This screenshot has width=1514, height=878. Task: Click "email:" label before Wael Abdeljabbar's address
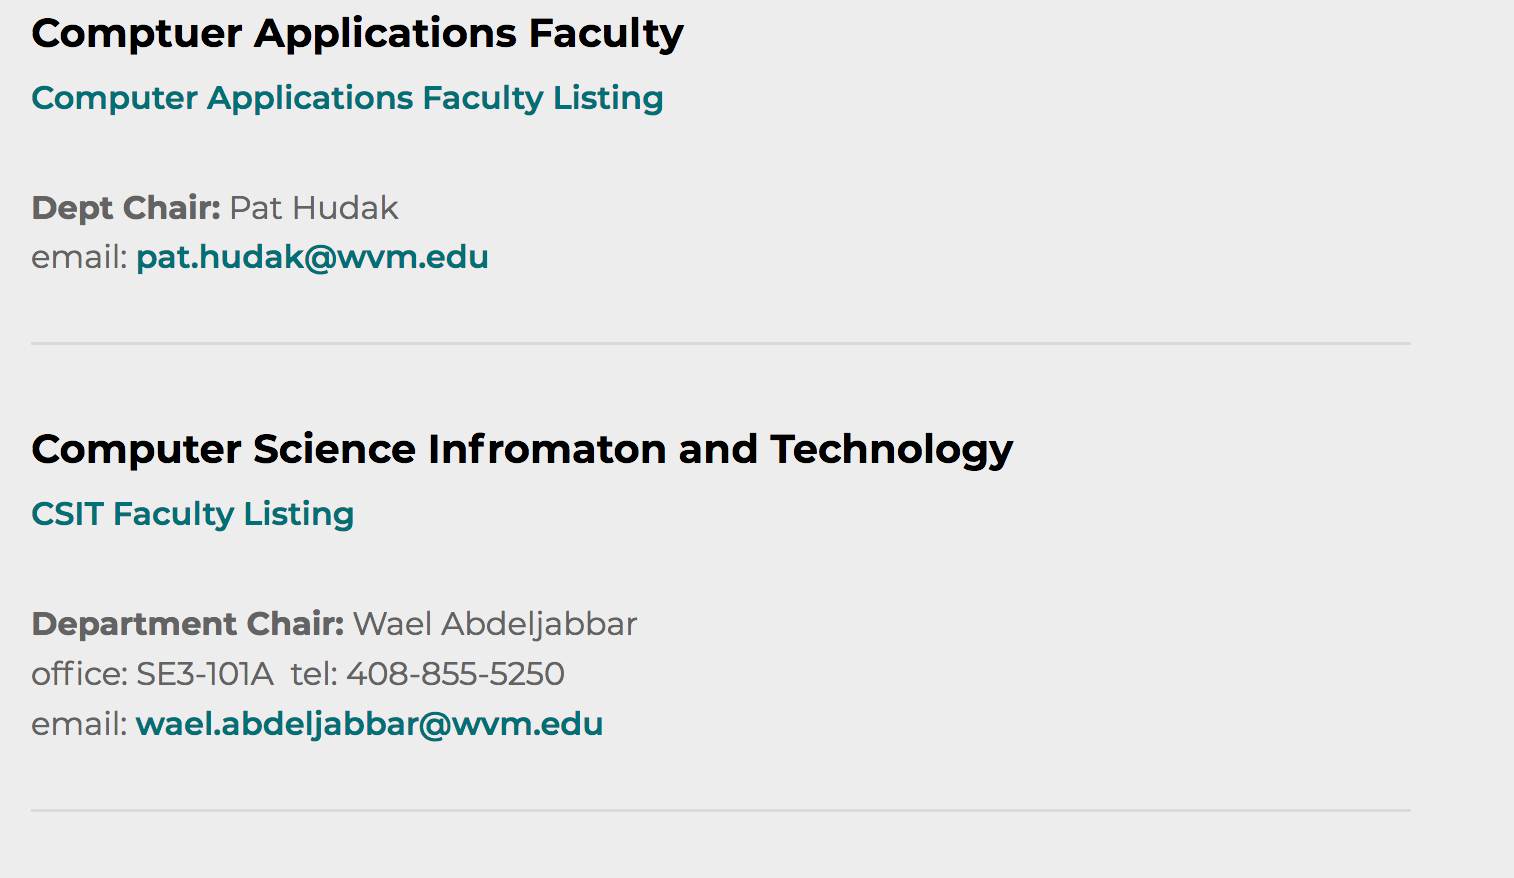tap(79, 724)
